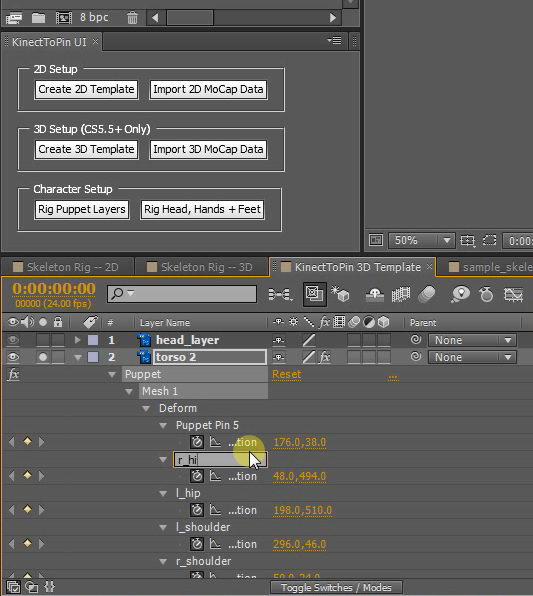
Task: Close the KinectToPin UI panel tab
Action: coord(95,41)
